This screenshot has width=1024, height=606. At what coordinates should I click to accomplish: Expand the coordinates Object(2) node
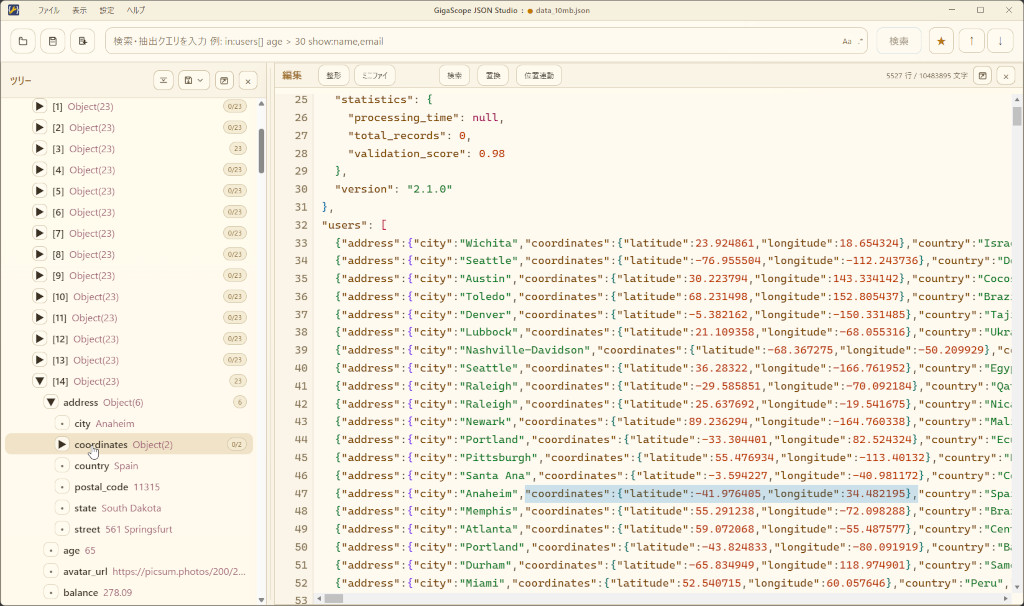tap(62, 444)
